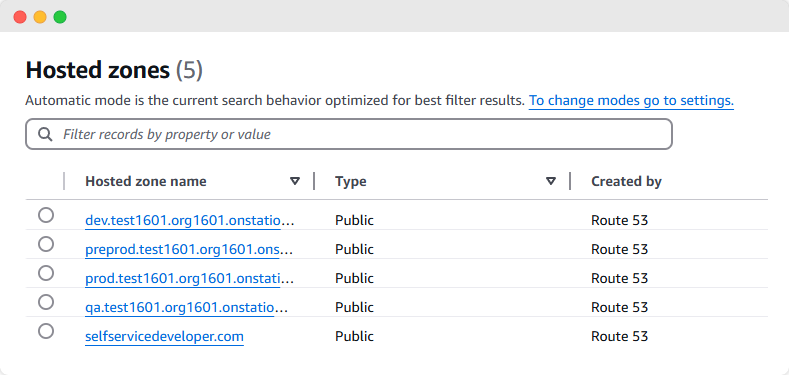The width and height of the screenshot is (789, 375).
Task: Click the Hosted zone name column header
Action: click(x=146, y=181)
